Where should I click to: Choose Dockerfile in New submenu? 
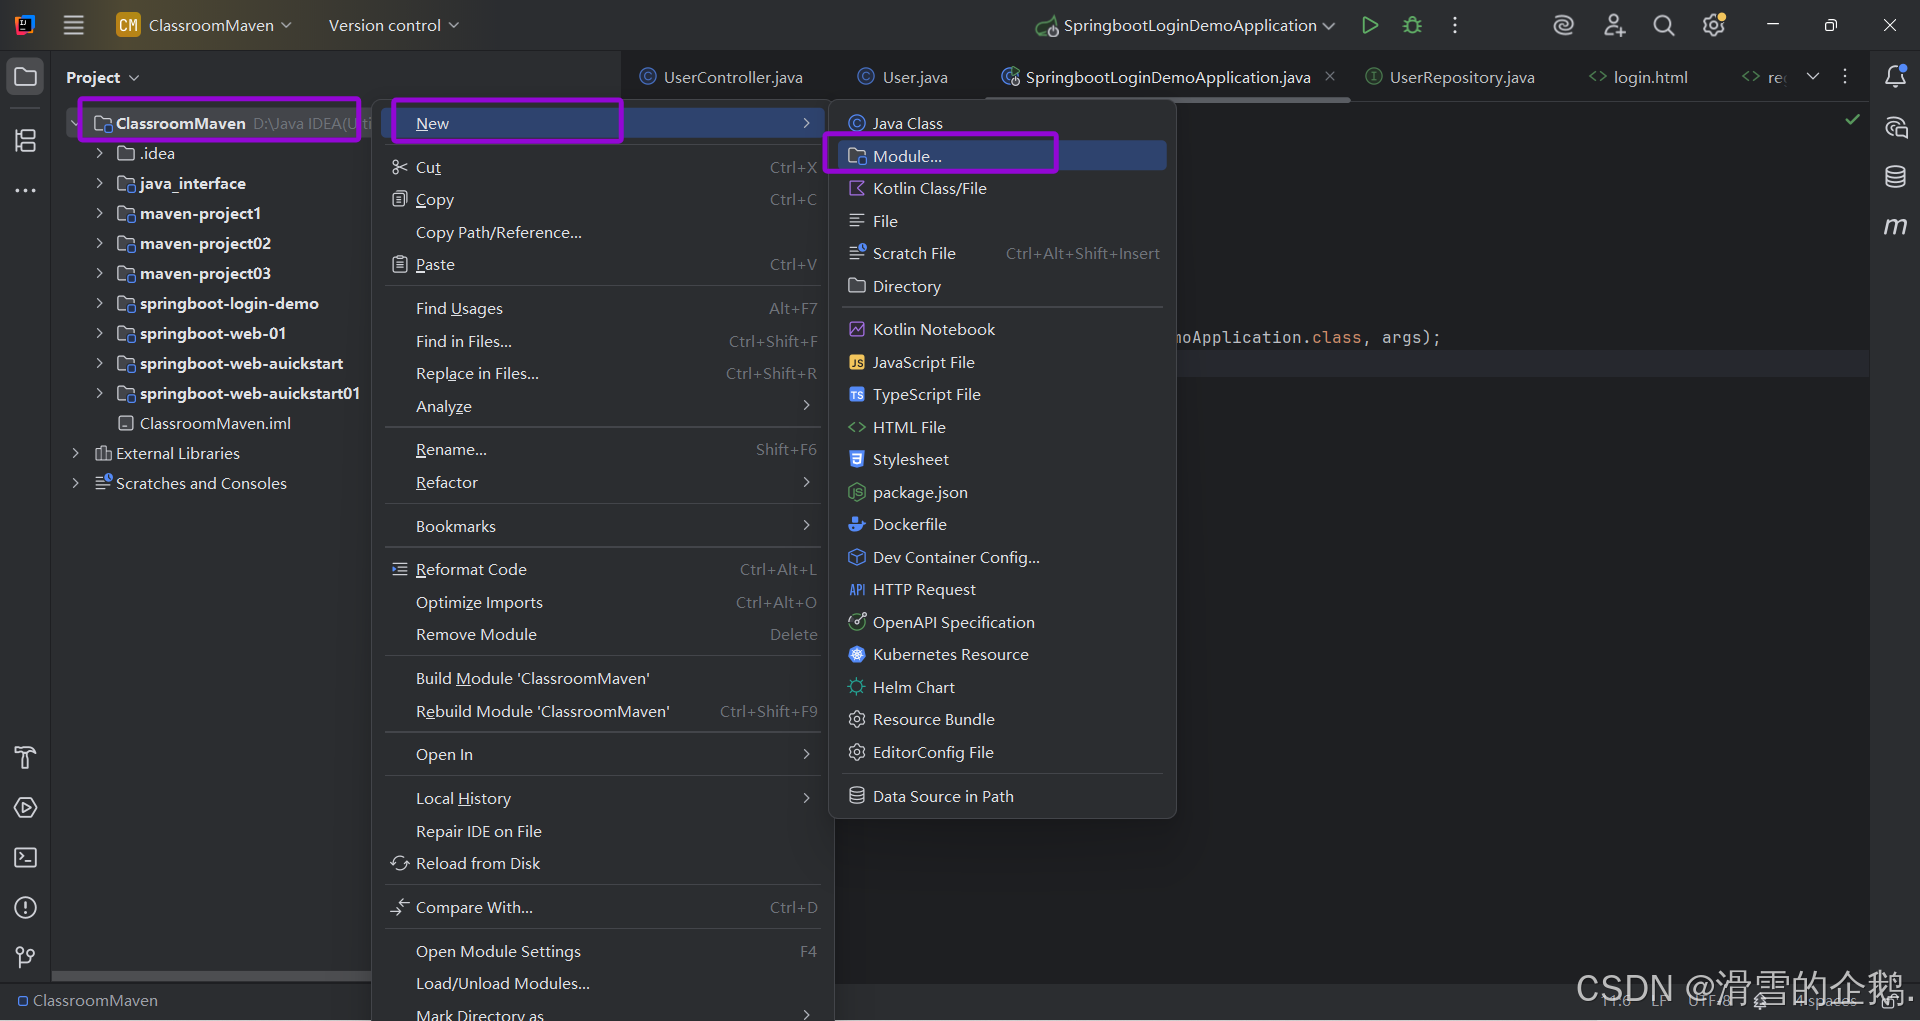[x=1002, y=524]
